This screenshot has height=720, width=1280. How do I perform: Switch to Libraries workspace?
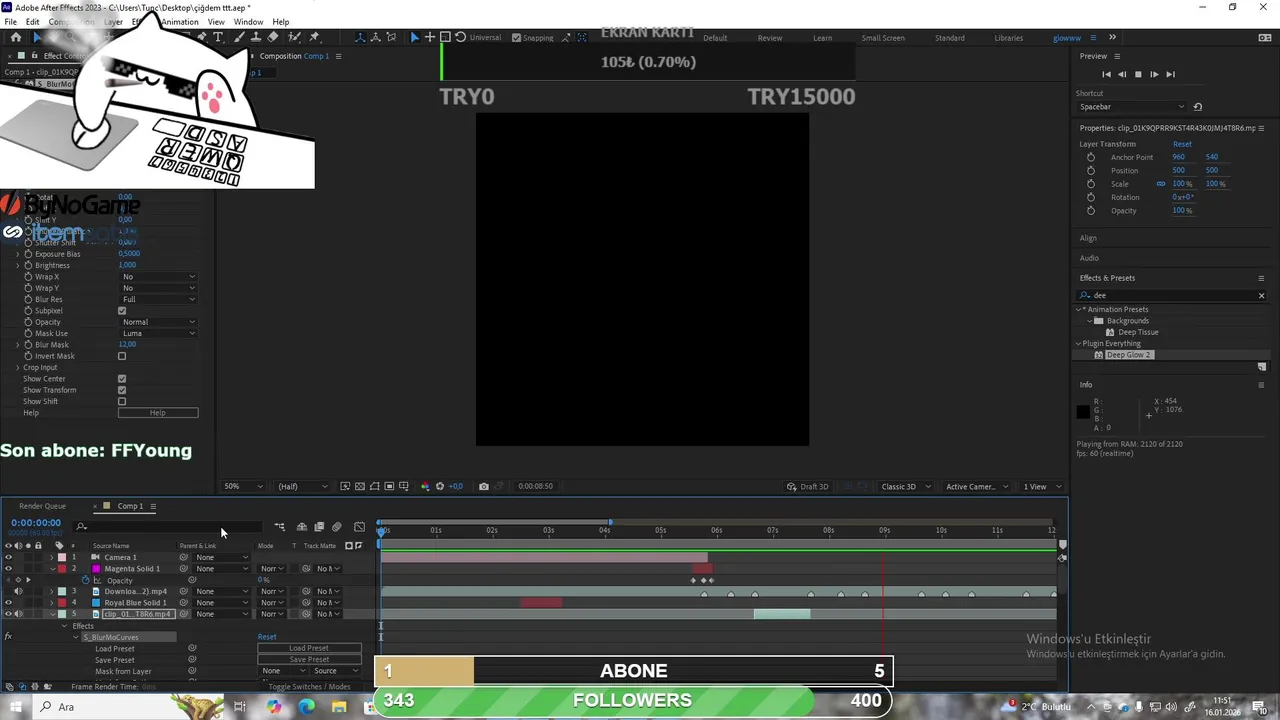1008,38
